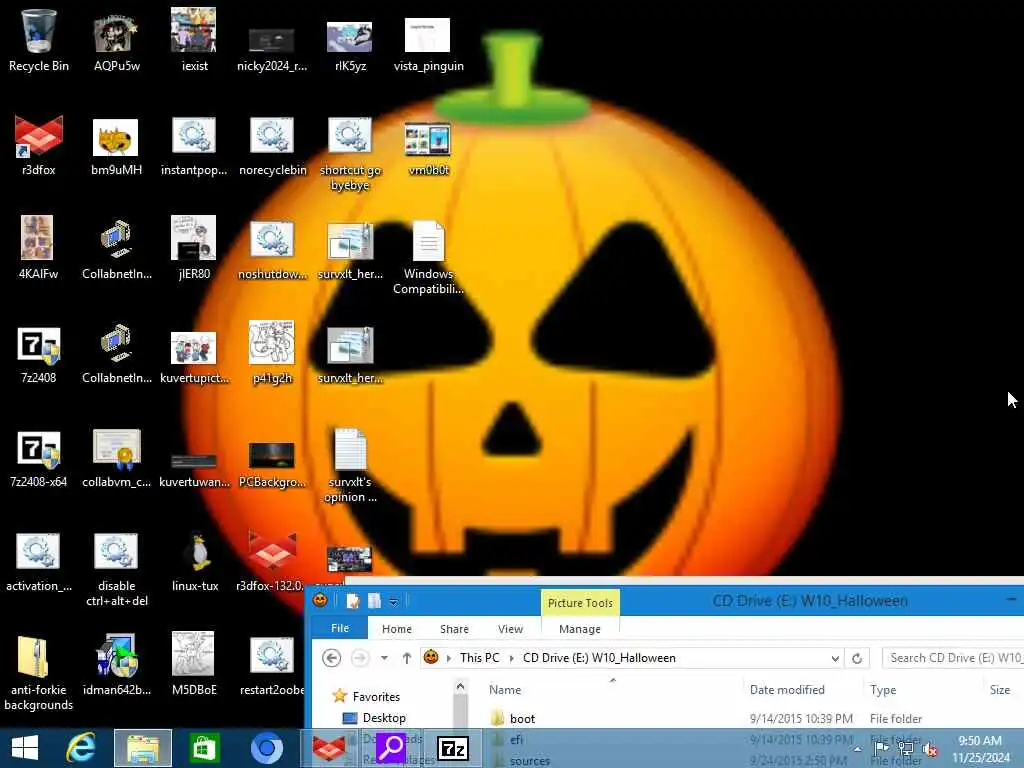The width and height of the screenshot is (1024, 768).
Task: Select the jIER80 picture icon
Action: coord(194,248)
